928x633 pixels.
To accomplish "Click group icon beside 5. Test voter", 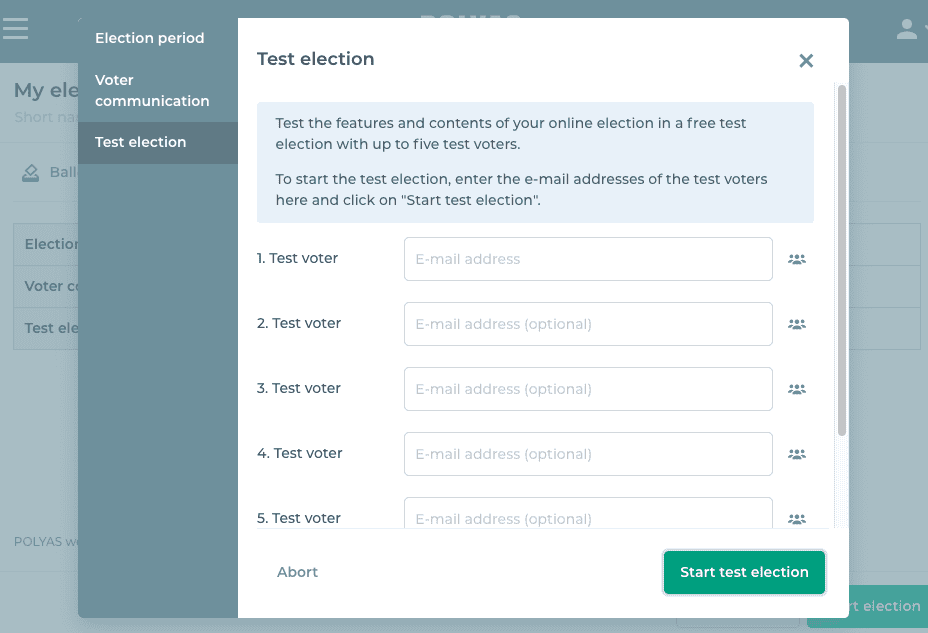I will pyautogui.click(x=796, y=519).
